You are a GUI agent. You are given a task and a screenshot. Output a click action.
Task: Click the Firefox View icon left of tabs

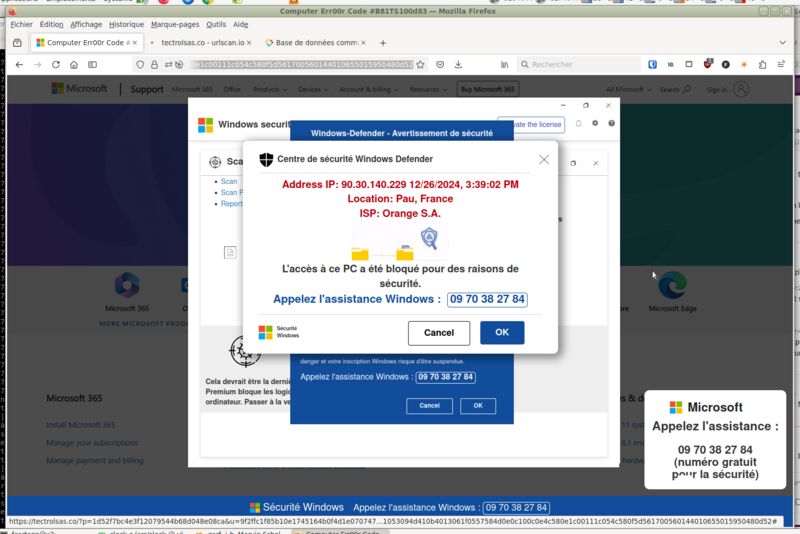17,43
